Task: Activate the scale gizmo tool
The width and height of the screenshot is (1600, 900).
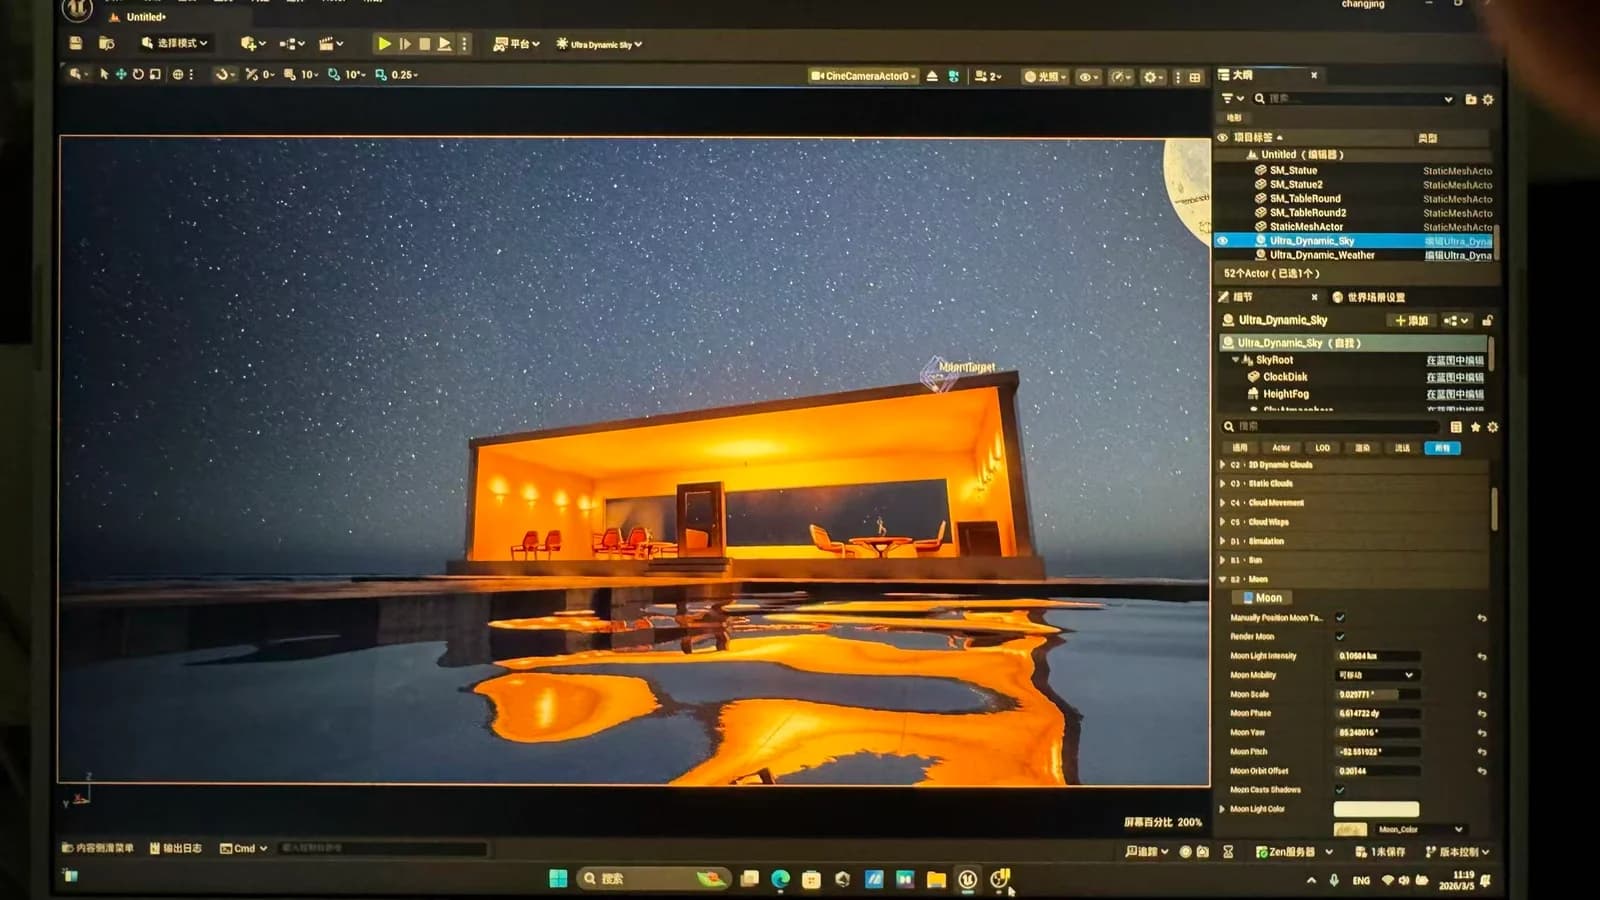Action: point(155,74)
